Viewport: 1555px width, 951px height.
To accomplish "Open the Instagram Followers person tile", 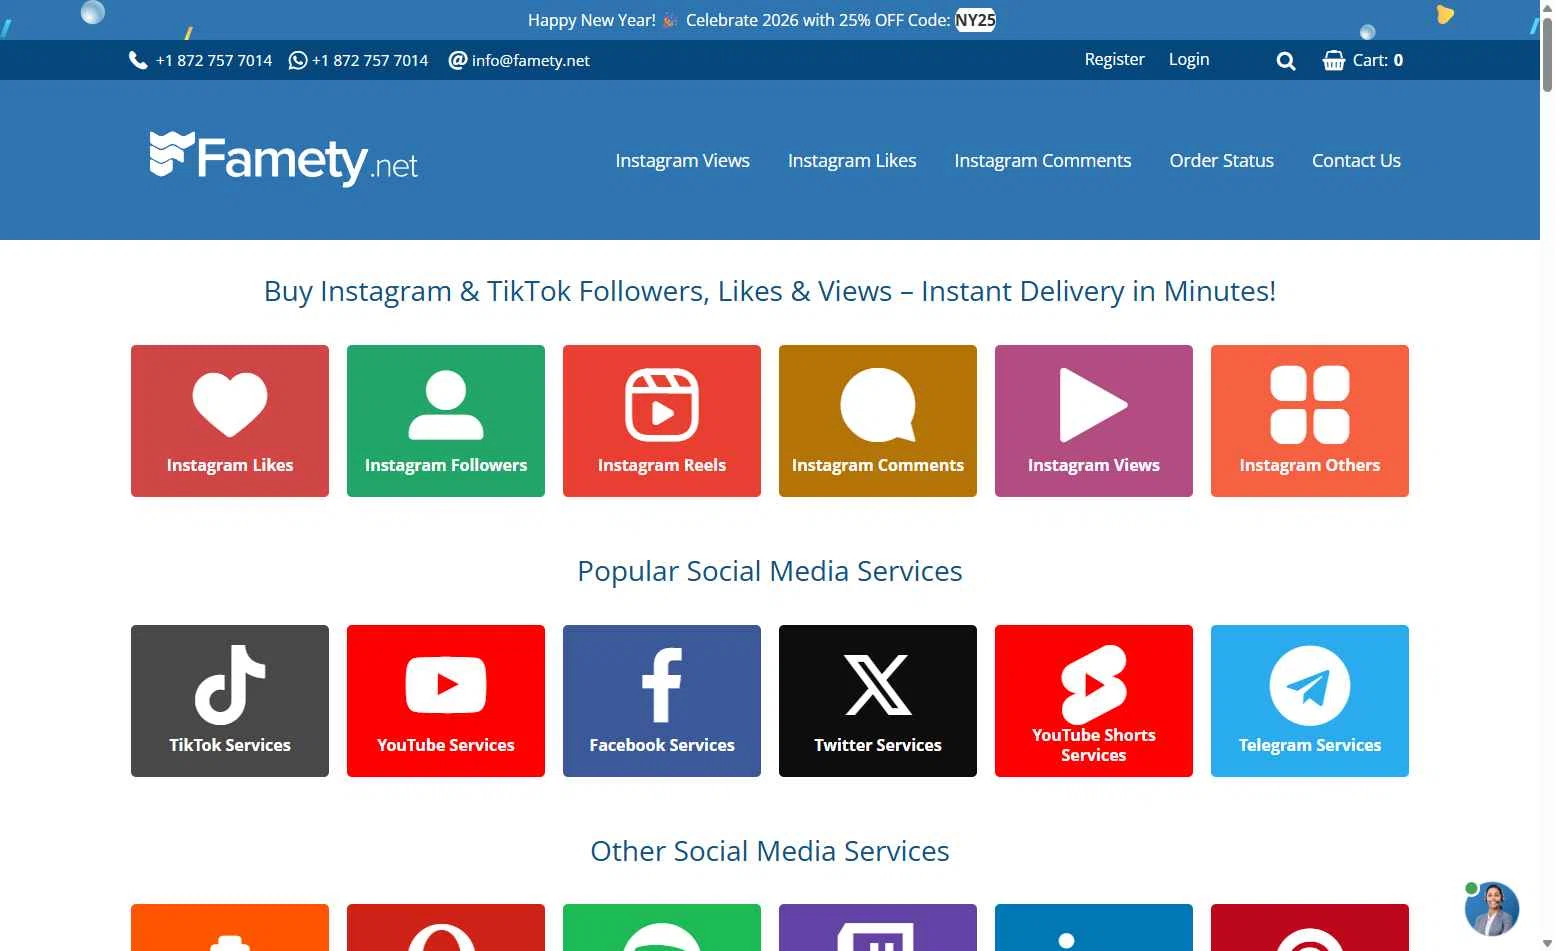I will coord(446,421).
